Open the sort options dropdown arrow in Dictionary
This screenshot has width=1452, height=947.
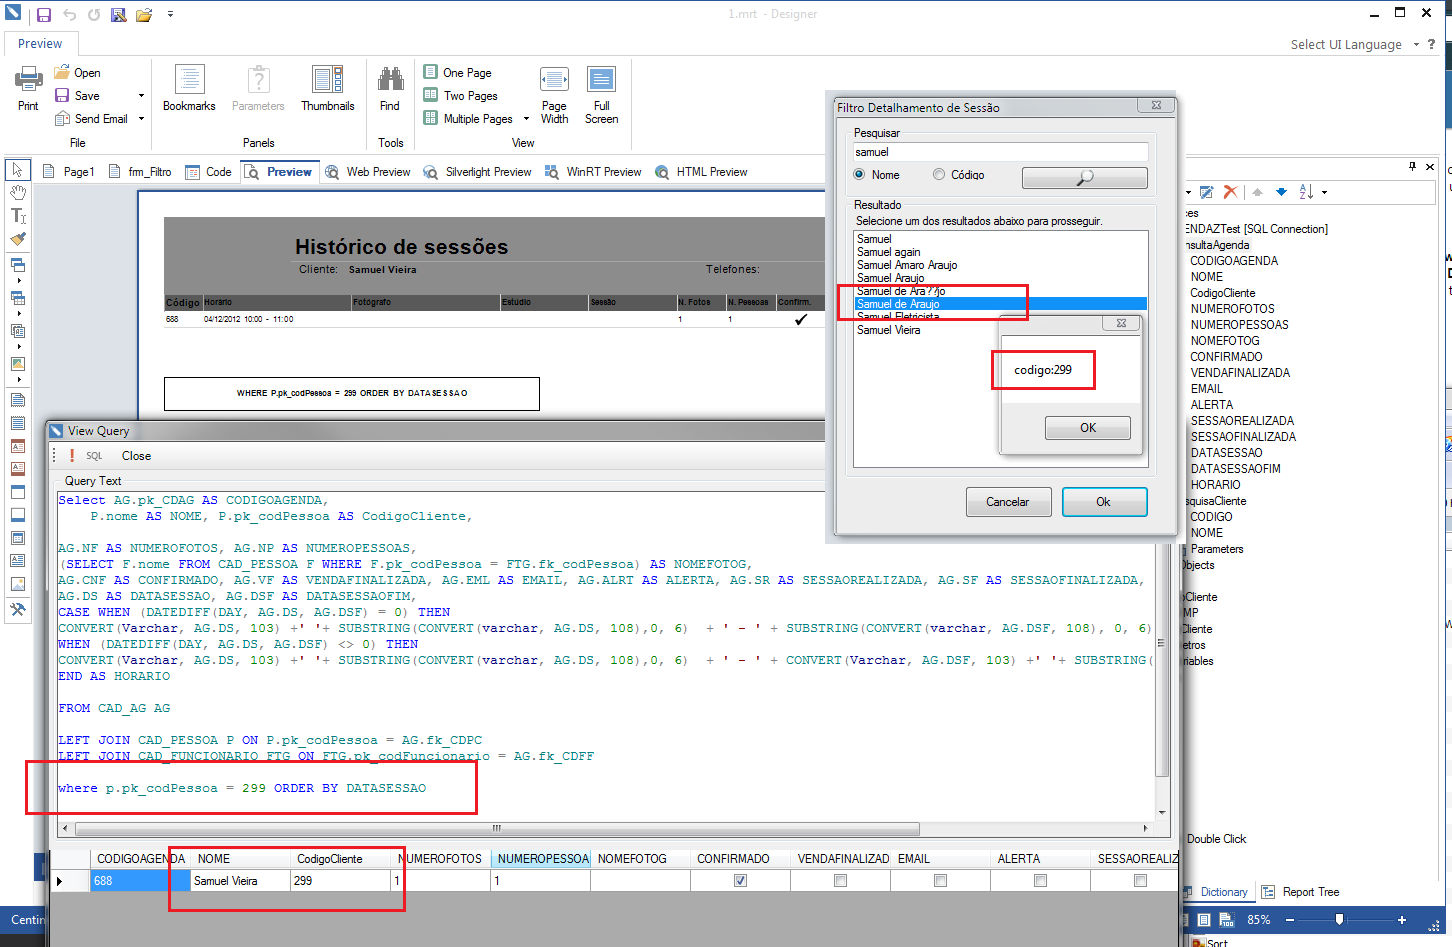[1324, 192]
